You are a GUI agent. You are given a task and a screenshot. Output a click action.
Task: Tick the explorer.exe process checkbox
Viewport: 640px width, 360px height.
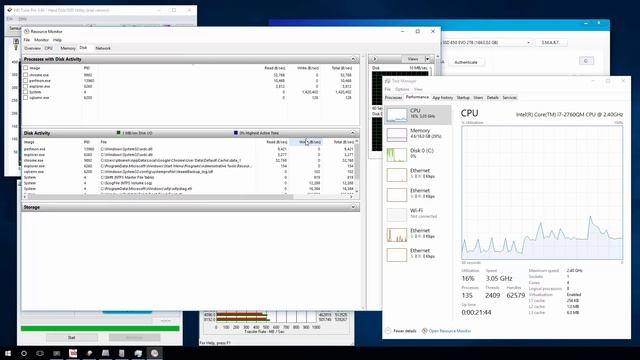click(26, 87)
